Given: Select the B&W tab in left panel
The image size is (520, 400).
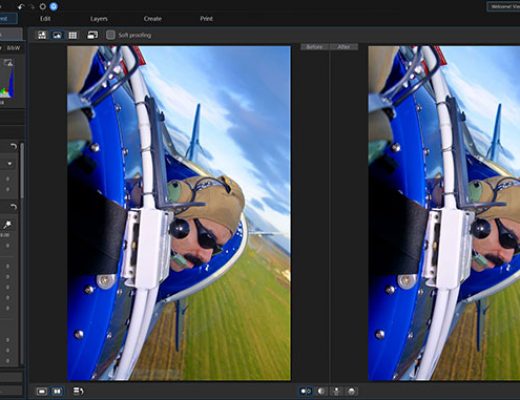Looking at the screenshot, I should [13, 48].
